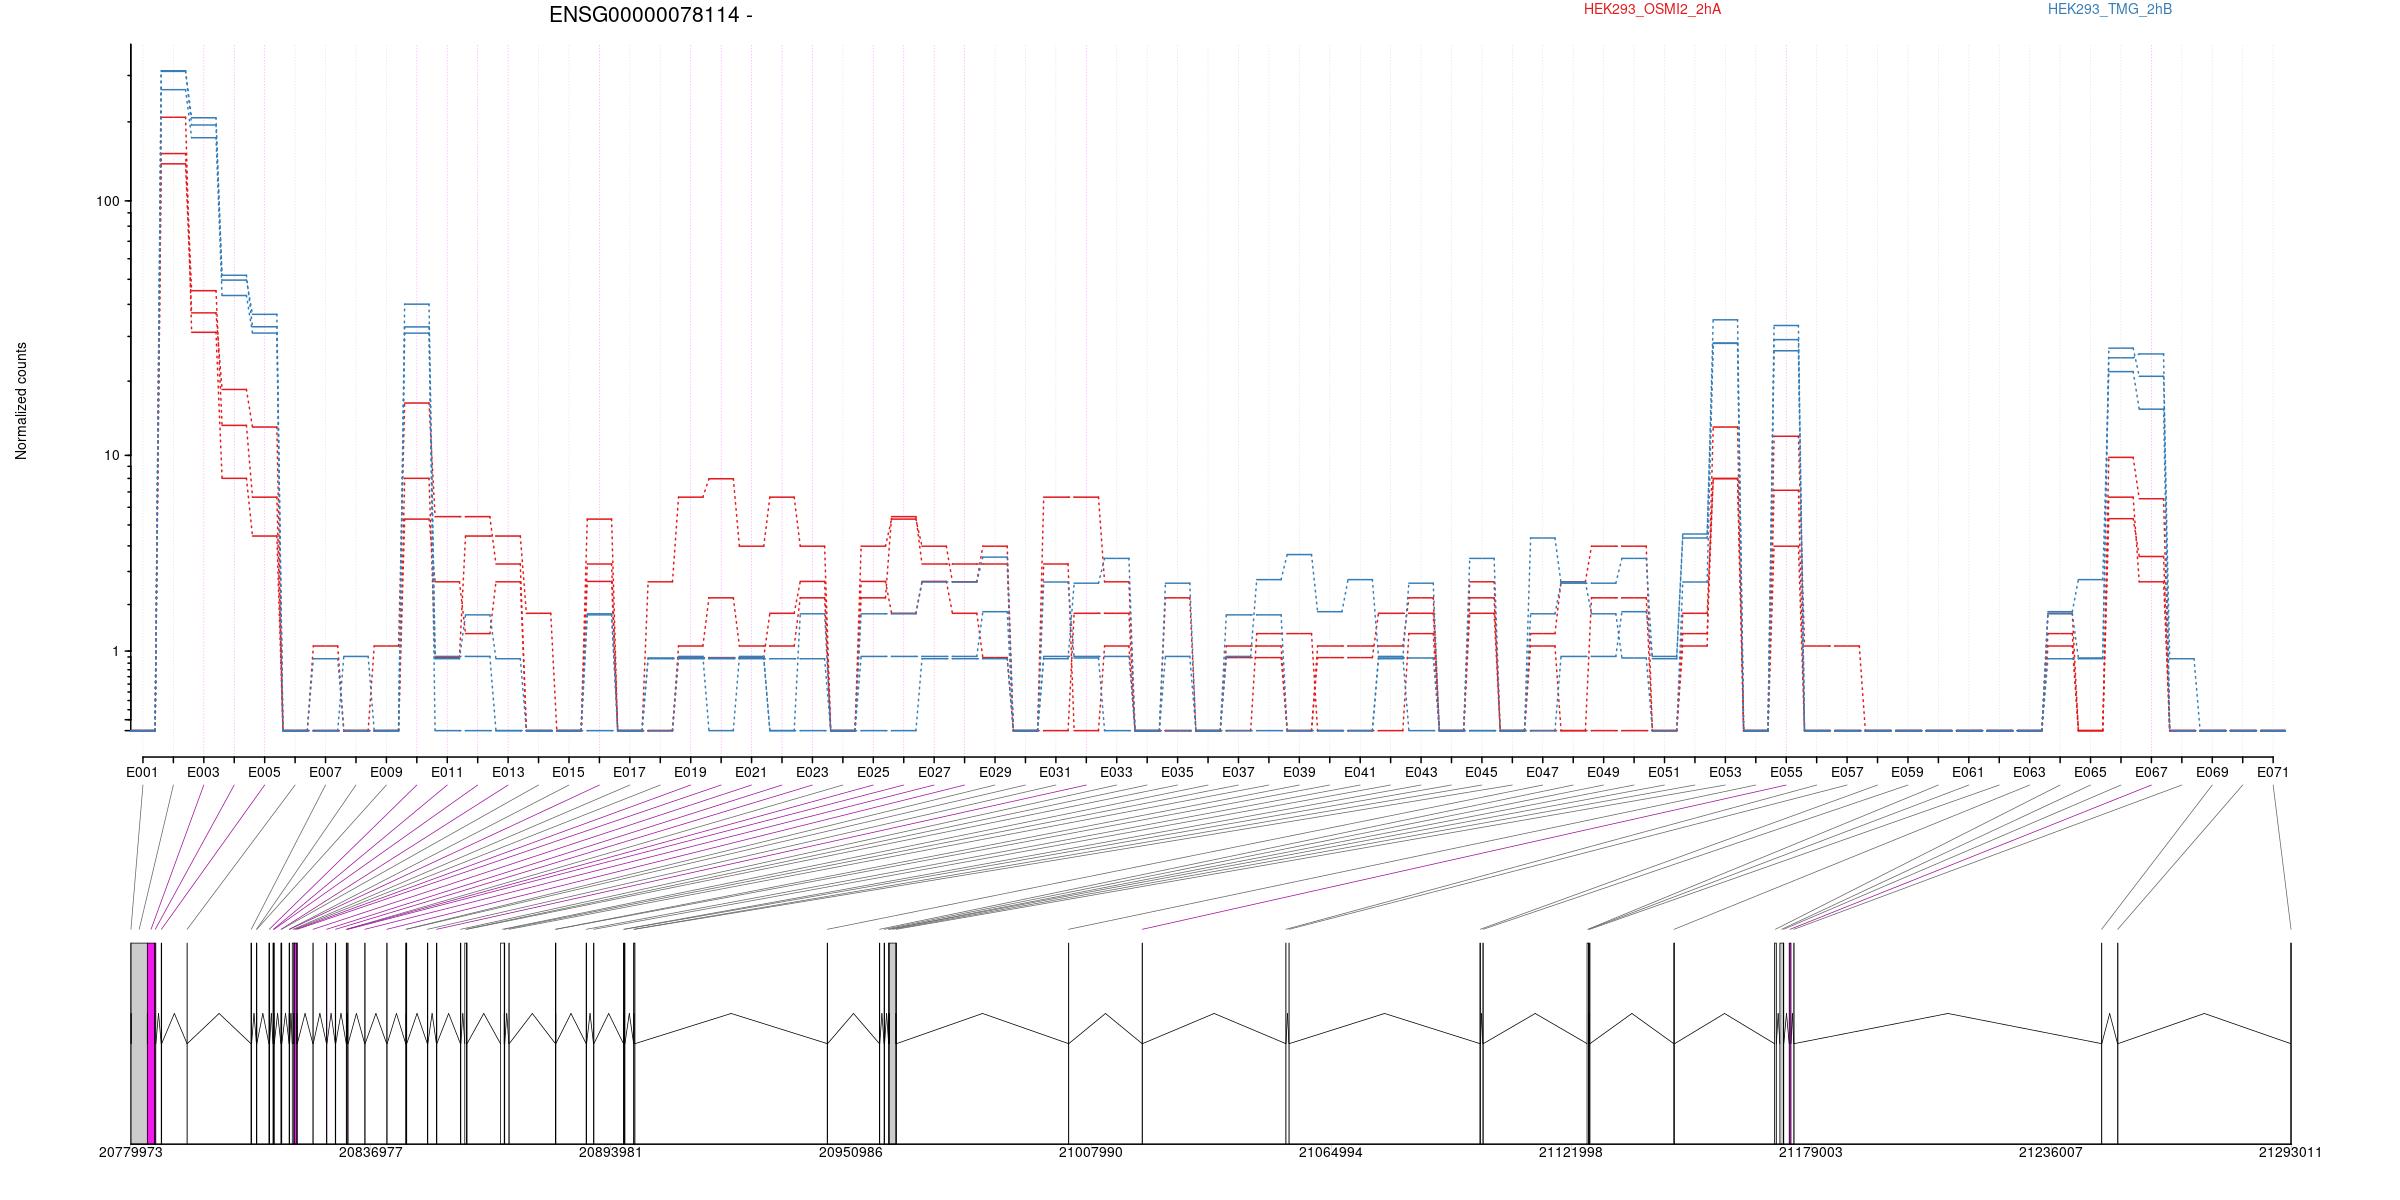Viewport: 2400px width, 1200px height.
Task: Click exon label E001
Action: point(142,772)
